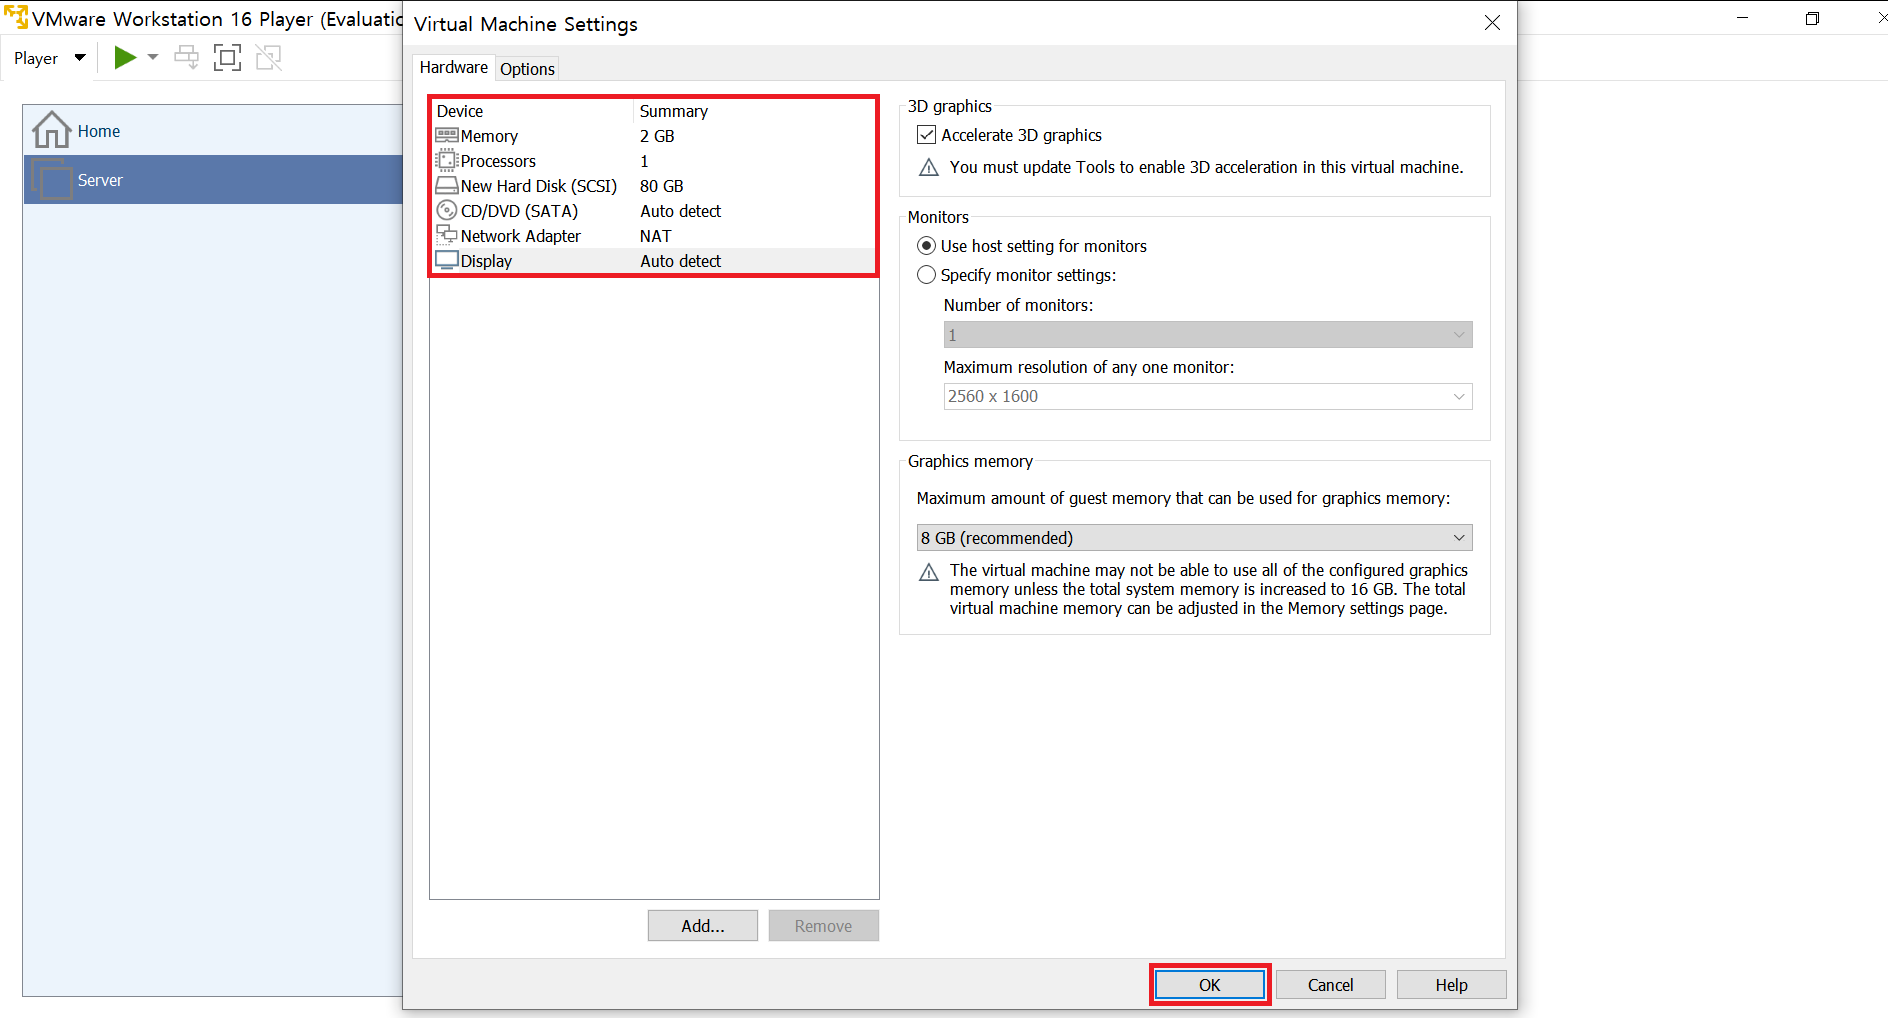Select the Memory row text

[489, 136]
